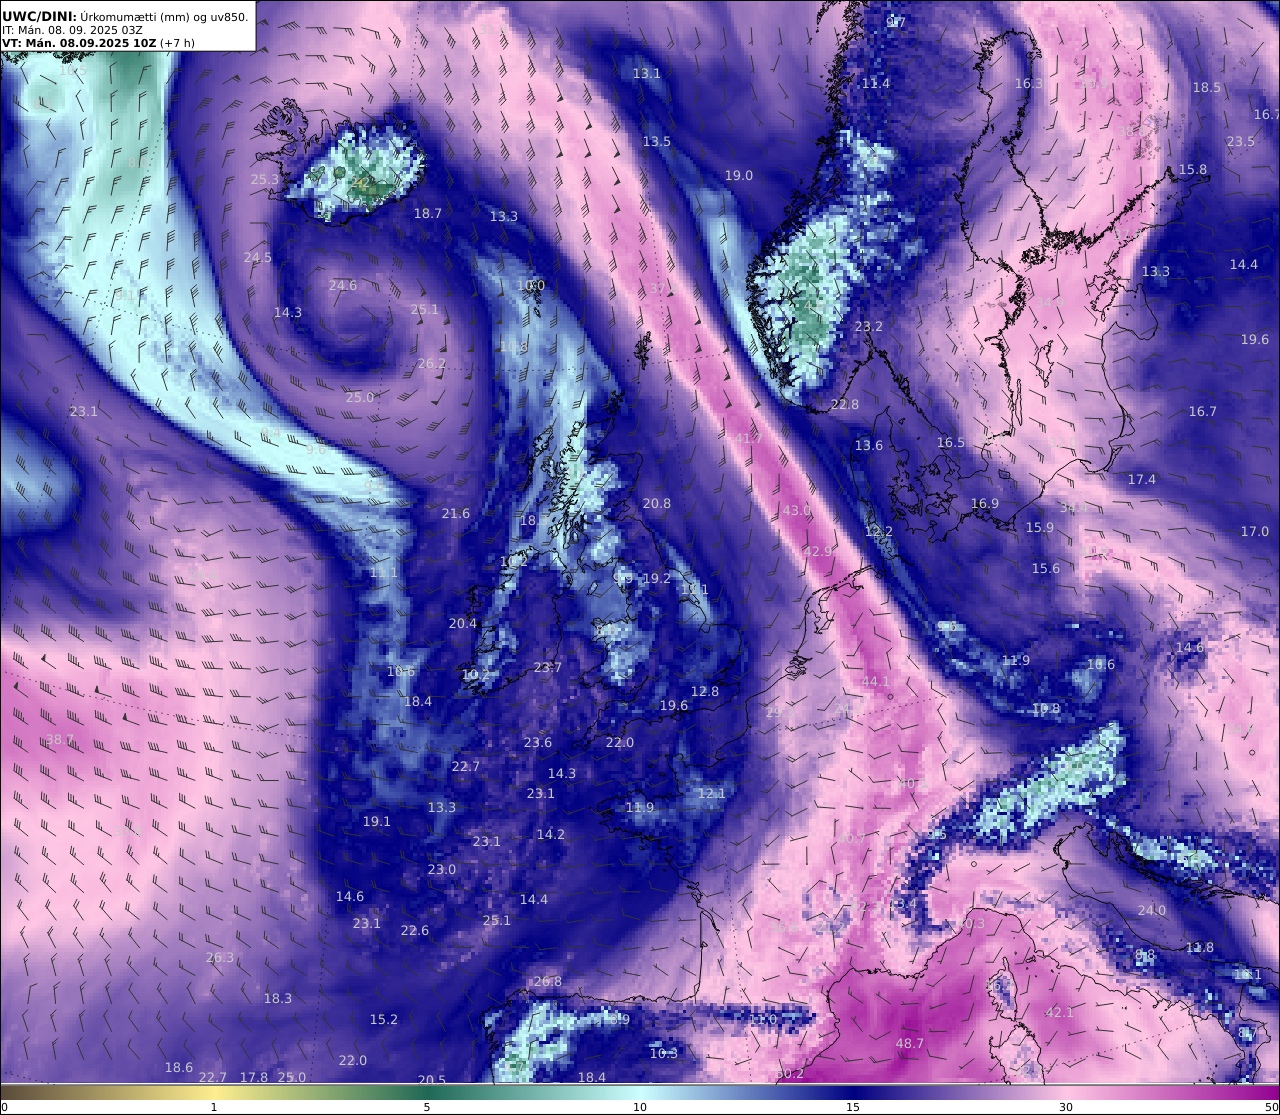Click the 16.3 value on the map

pos(1029,83)
